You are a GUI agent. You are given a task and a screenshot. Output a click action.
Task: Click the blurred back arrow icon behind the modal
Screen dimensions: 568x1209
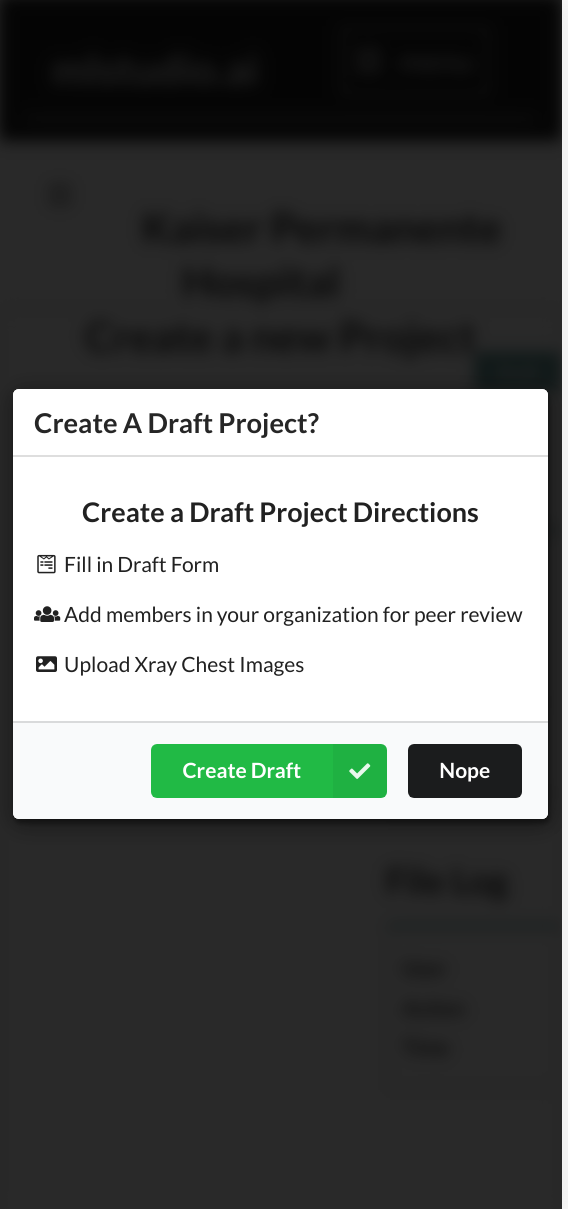coord(61,195)
